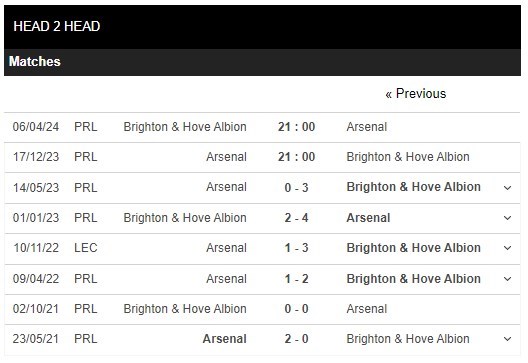Click the HEAD 2 HEAD section title
The width and height of the screenshot is (528, 363).
pyautogui.click(x=57, y=26)
